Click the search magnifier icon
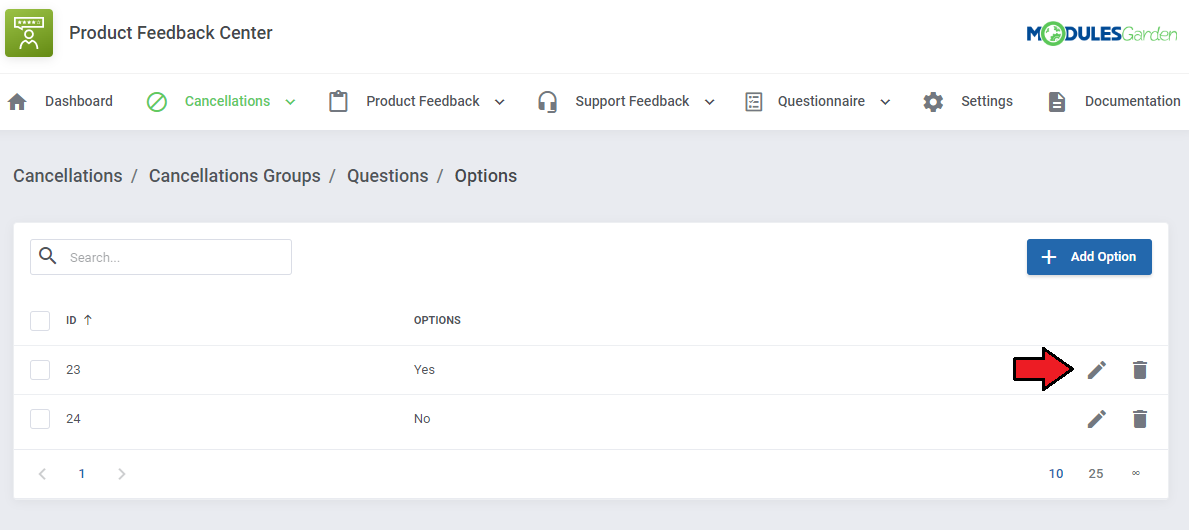The height and width of the screenshot is (530, 1189). 48,256
